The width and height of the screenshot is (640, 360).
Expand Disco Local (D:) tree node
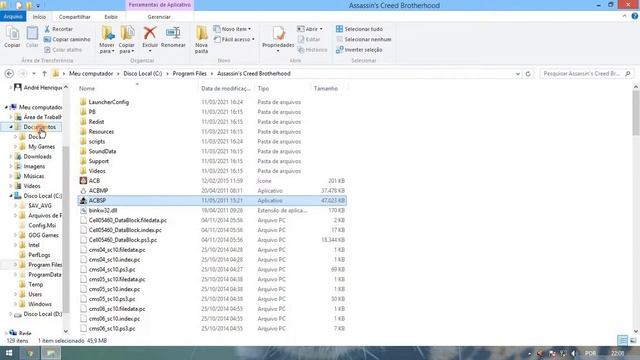(x=11, y=314)
